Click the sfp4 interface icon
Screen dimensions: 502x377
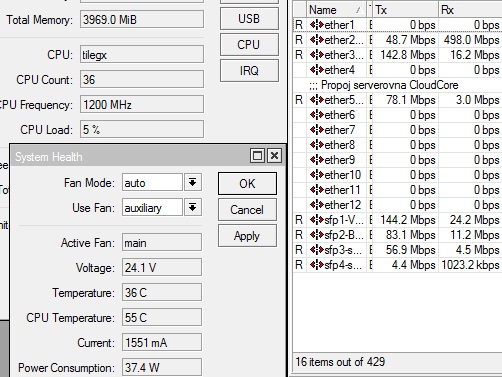click(316, 265)
